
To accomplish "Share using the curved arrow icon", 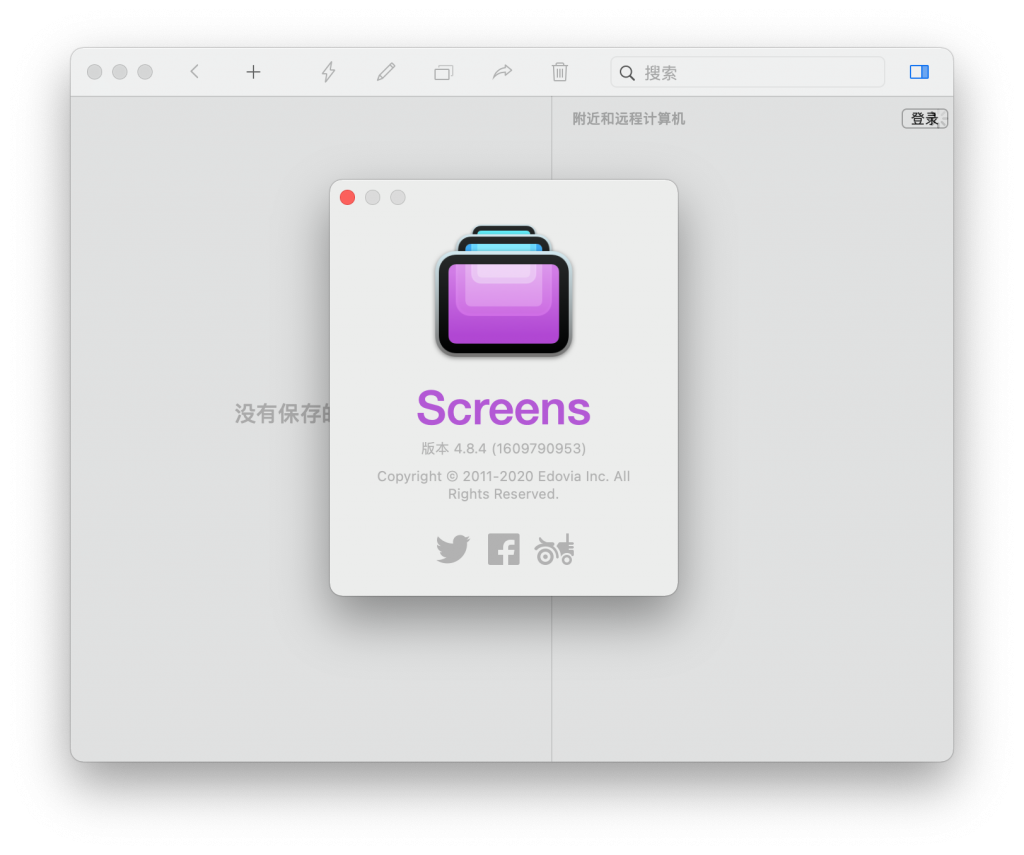I will tap(502, 72).
